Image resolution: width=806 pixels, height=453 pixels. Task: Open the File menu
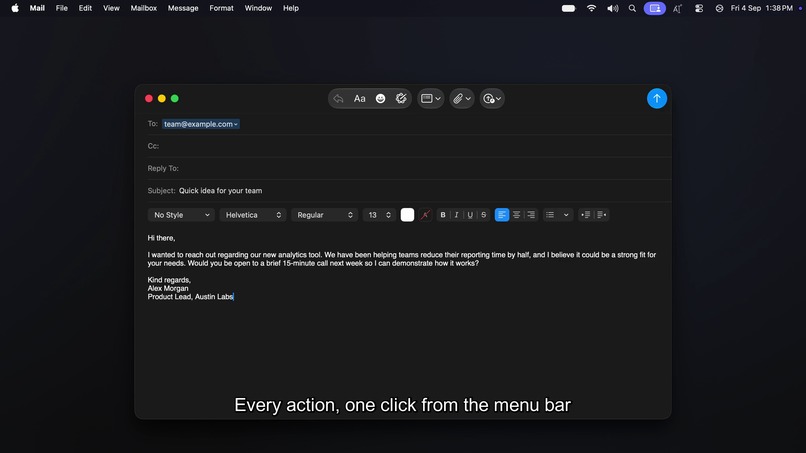coord(62,8)
